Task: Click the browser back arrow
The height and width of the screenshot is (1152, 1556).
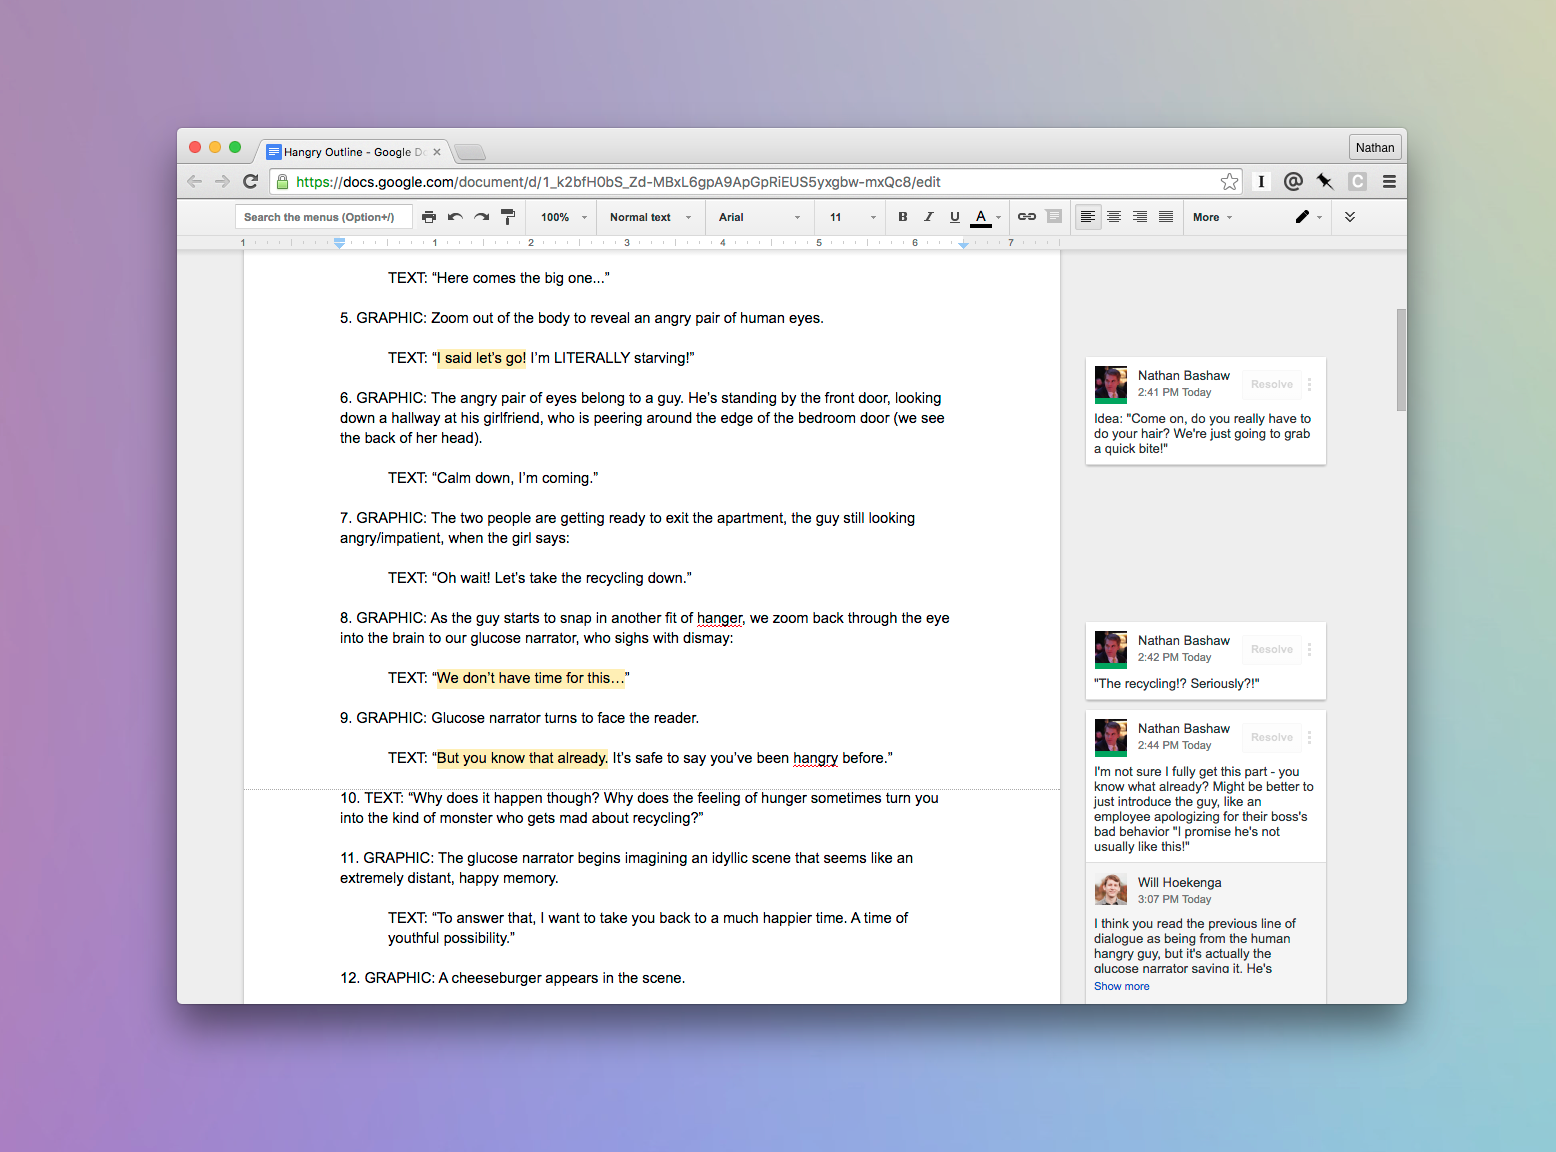Action: pos(195,182)
